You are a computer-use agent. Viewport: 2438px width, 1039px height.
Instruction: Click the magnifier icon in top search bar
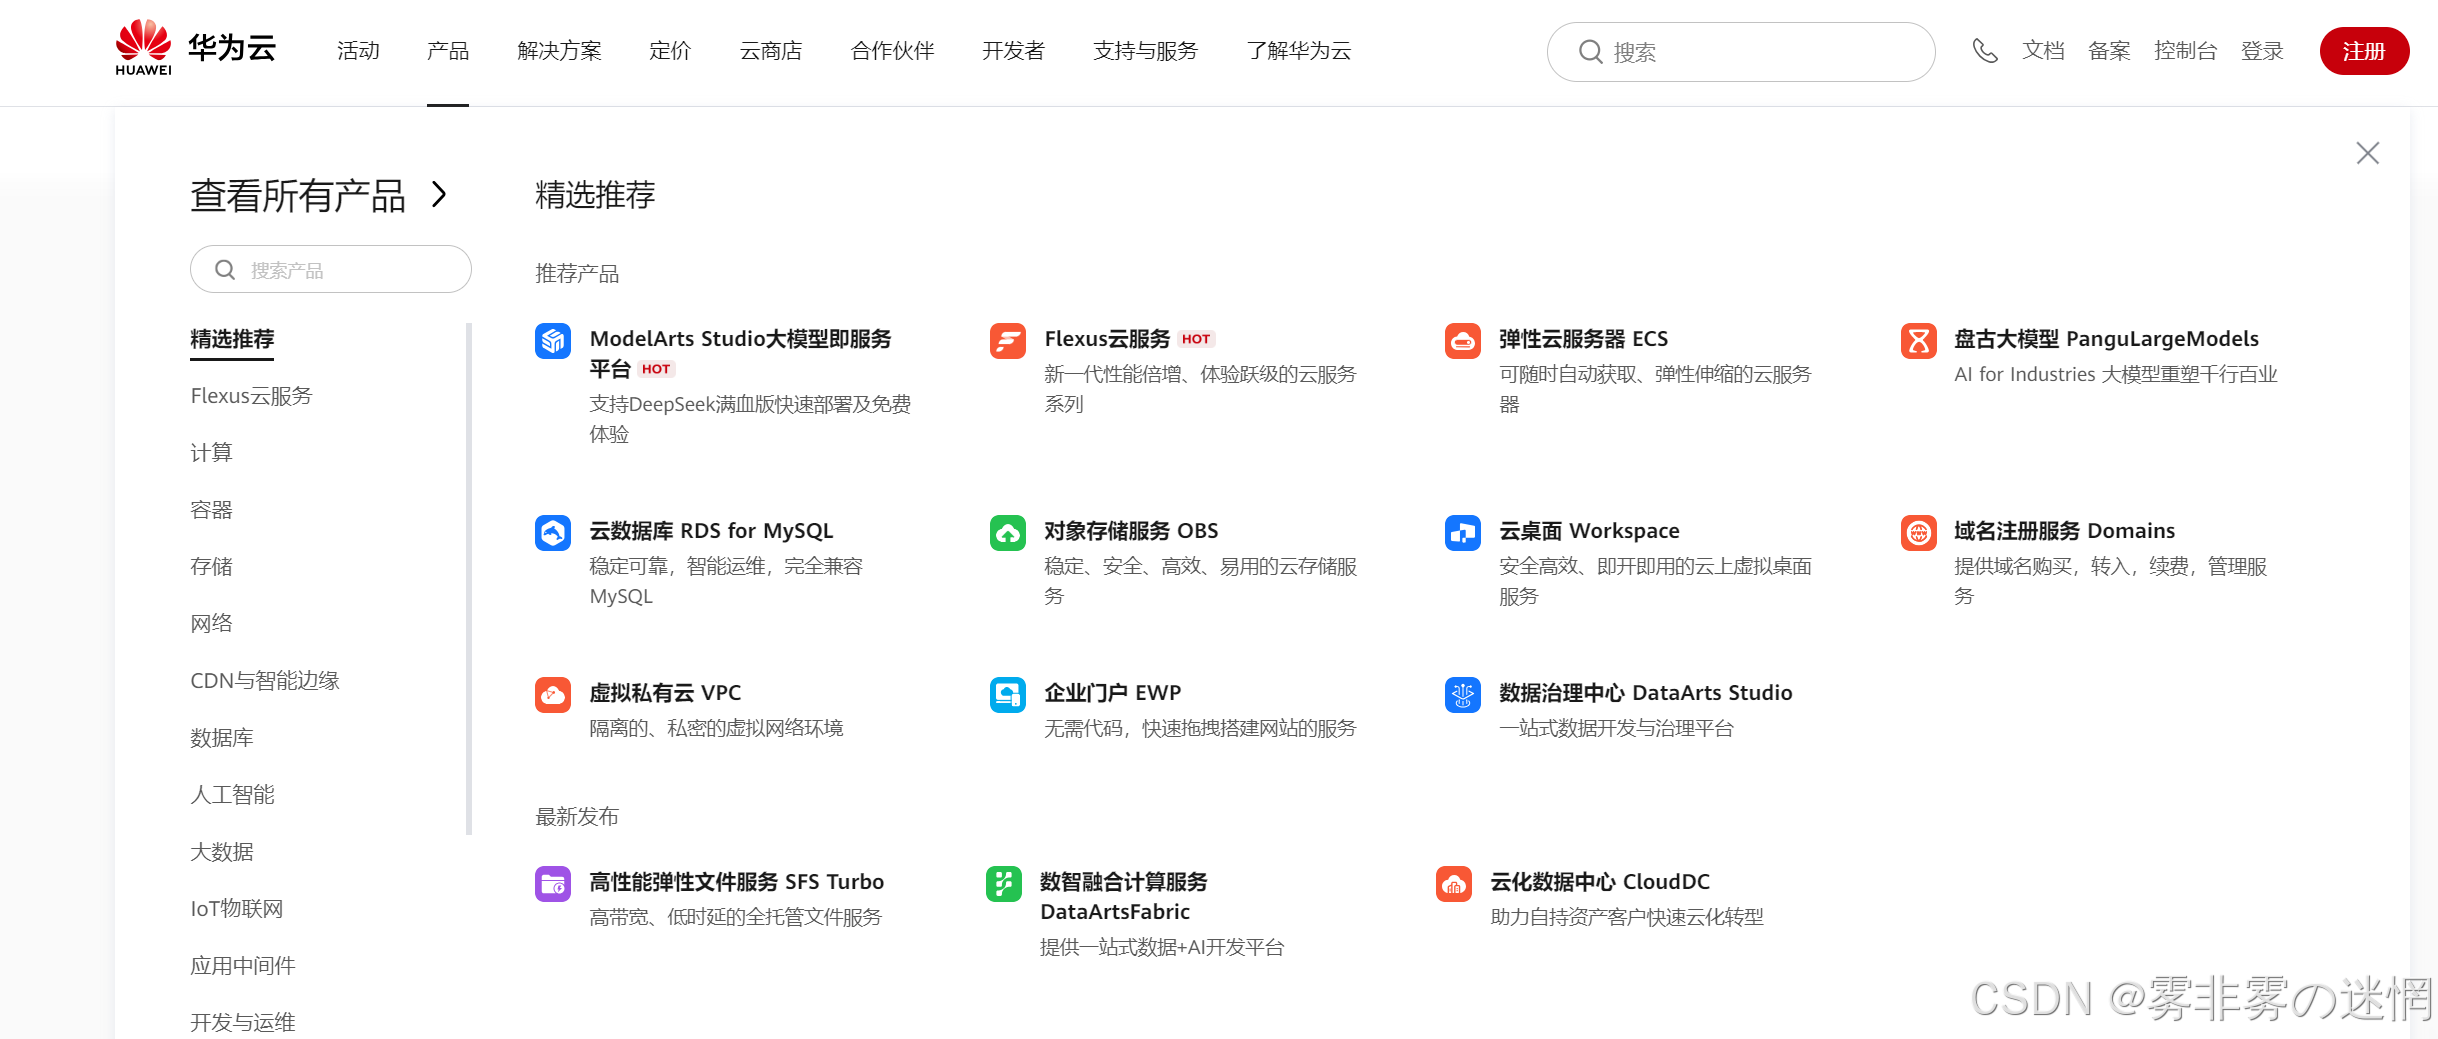(1590, 51)
